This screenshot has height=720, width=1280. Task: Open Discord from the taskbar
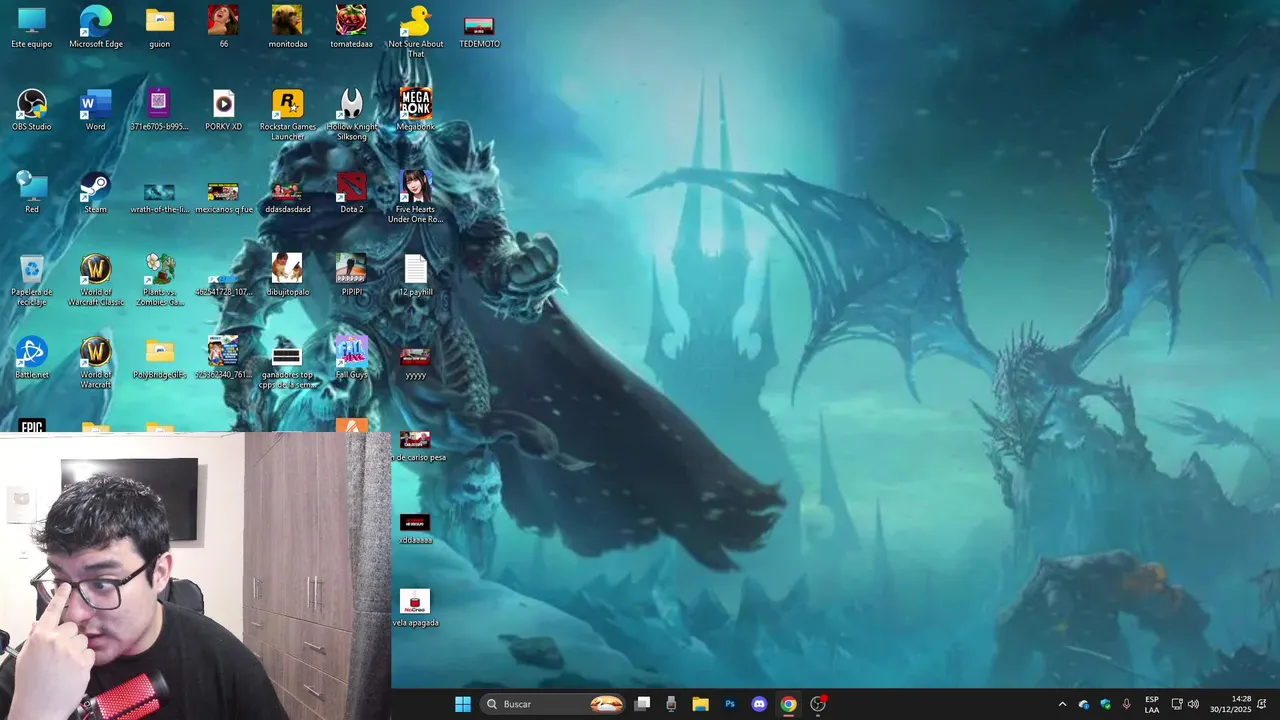pos(759,704)
